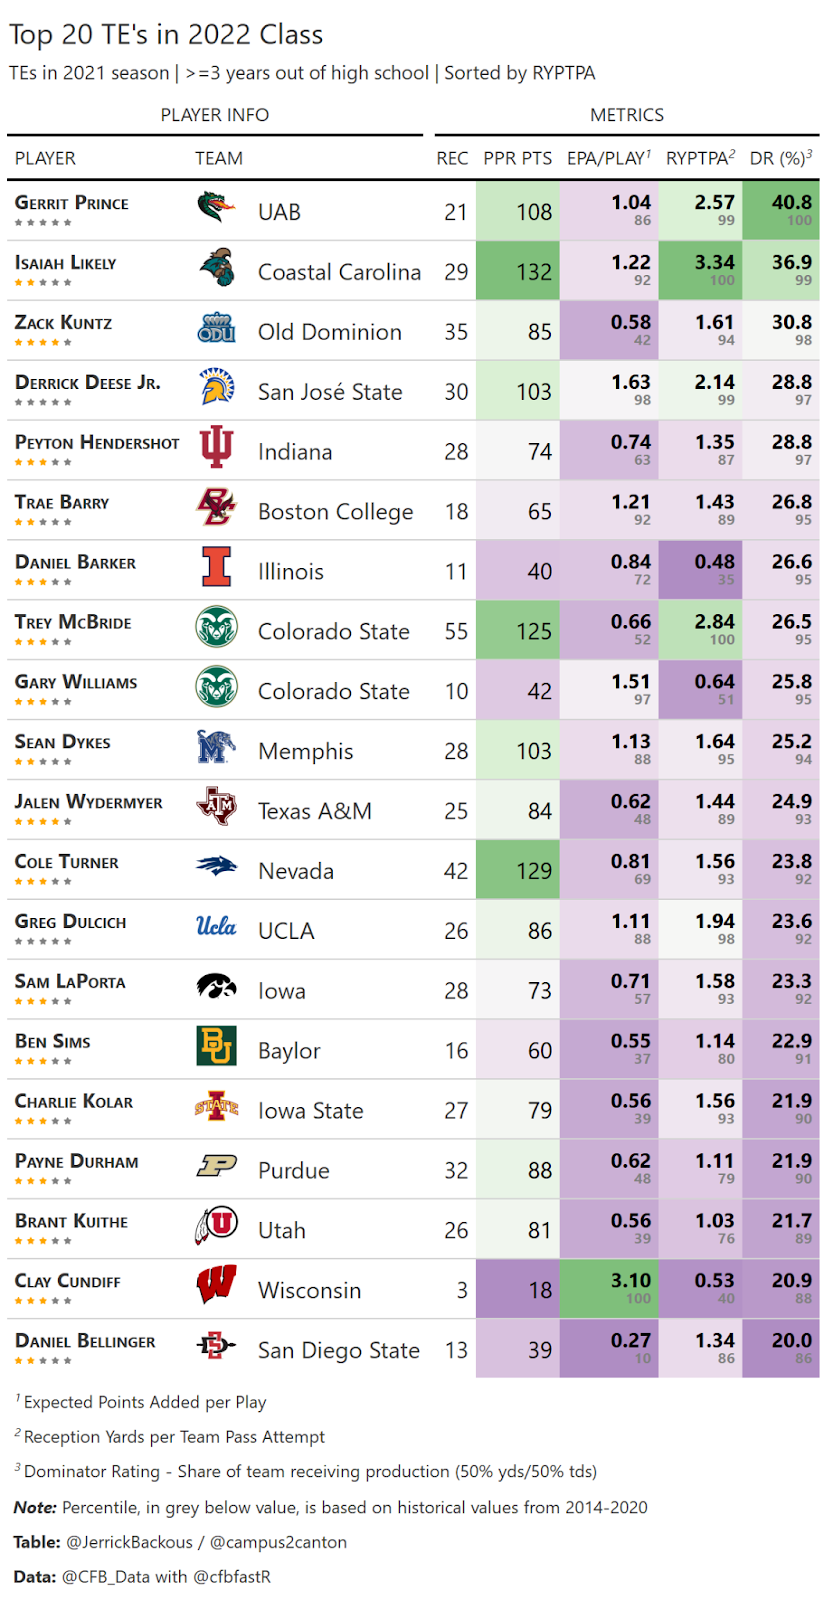Image resolution: width=827 pixels, height=1600 pixels.
Task: Click player name Jalen Wydermyer
Action: pos(88,802)
